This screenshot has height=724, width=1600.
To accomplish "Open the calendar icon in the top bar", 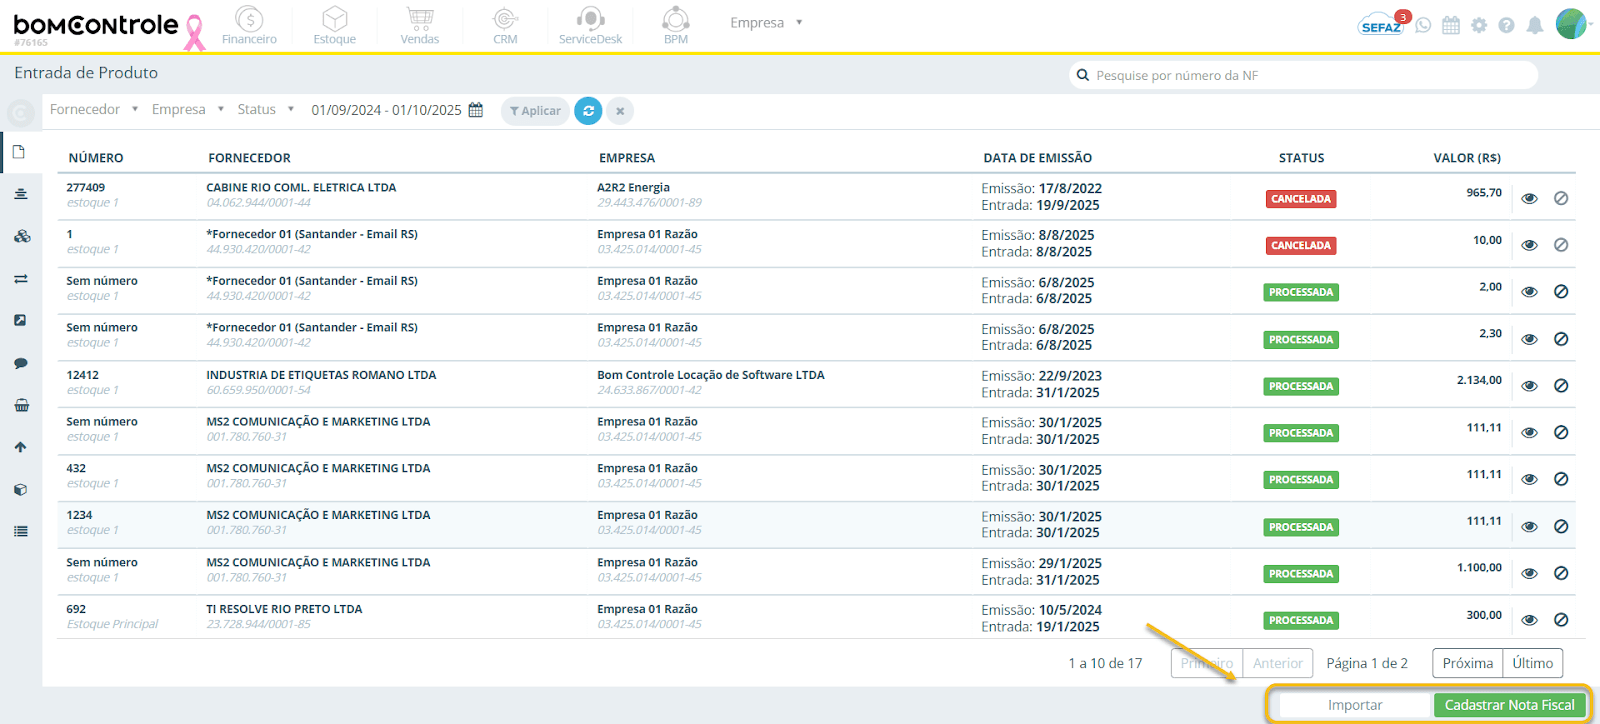I will click(1451, 25).
